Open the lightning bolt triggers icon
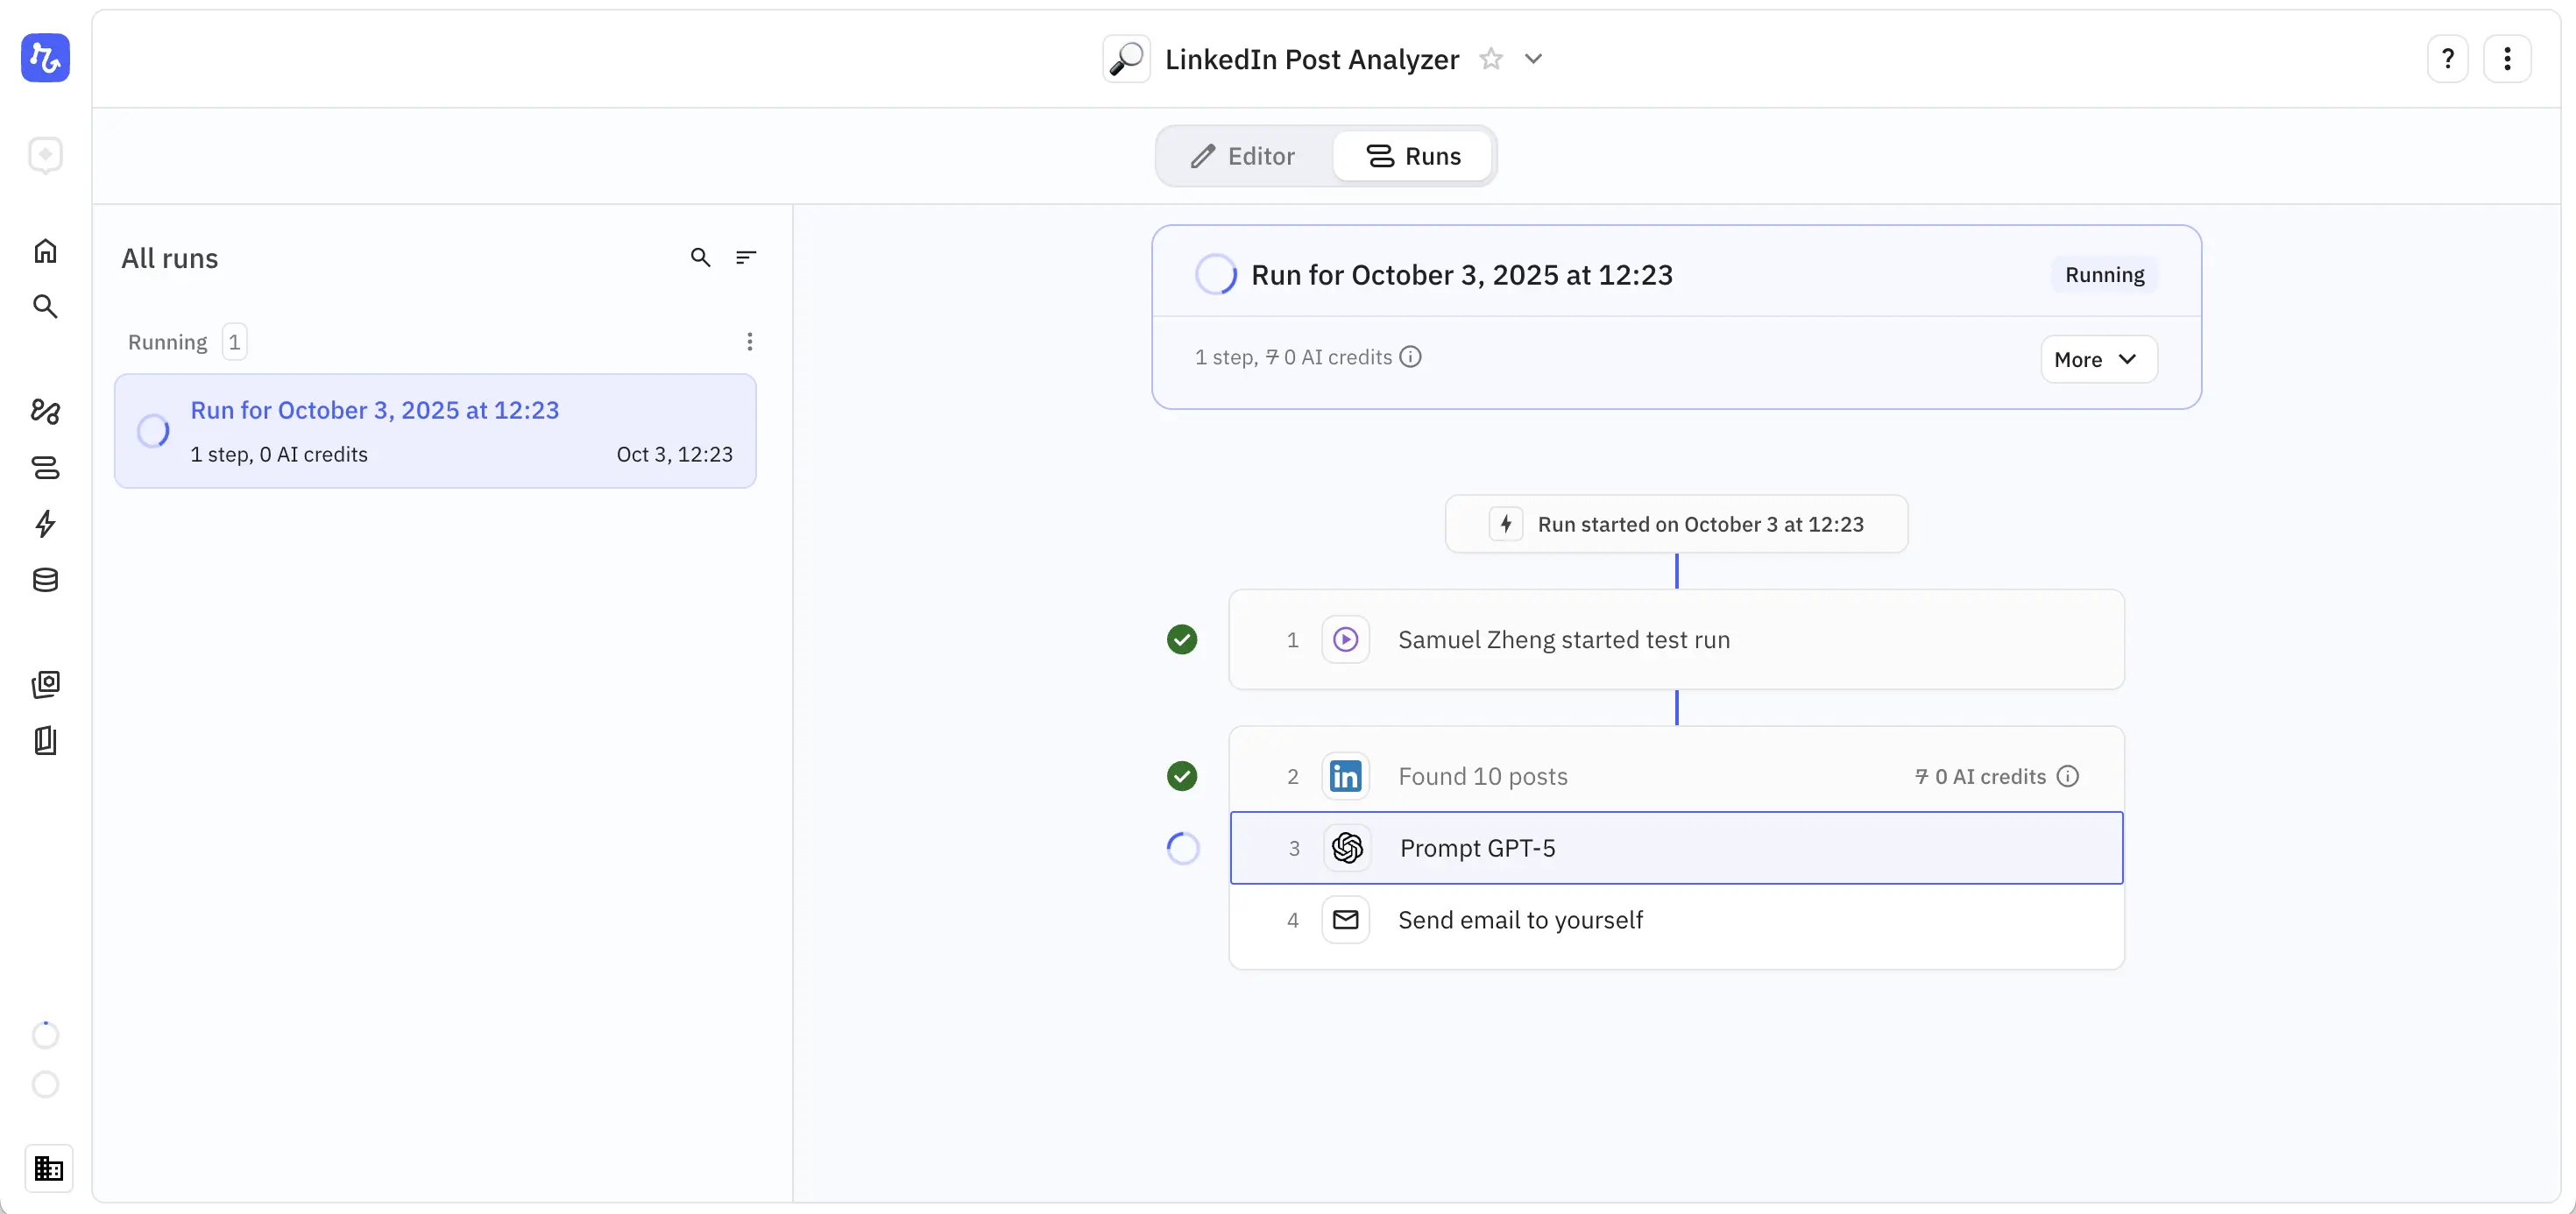The image size is (2576, 1214). [45, 523]
